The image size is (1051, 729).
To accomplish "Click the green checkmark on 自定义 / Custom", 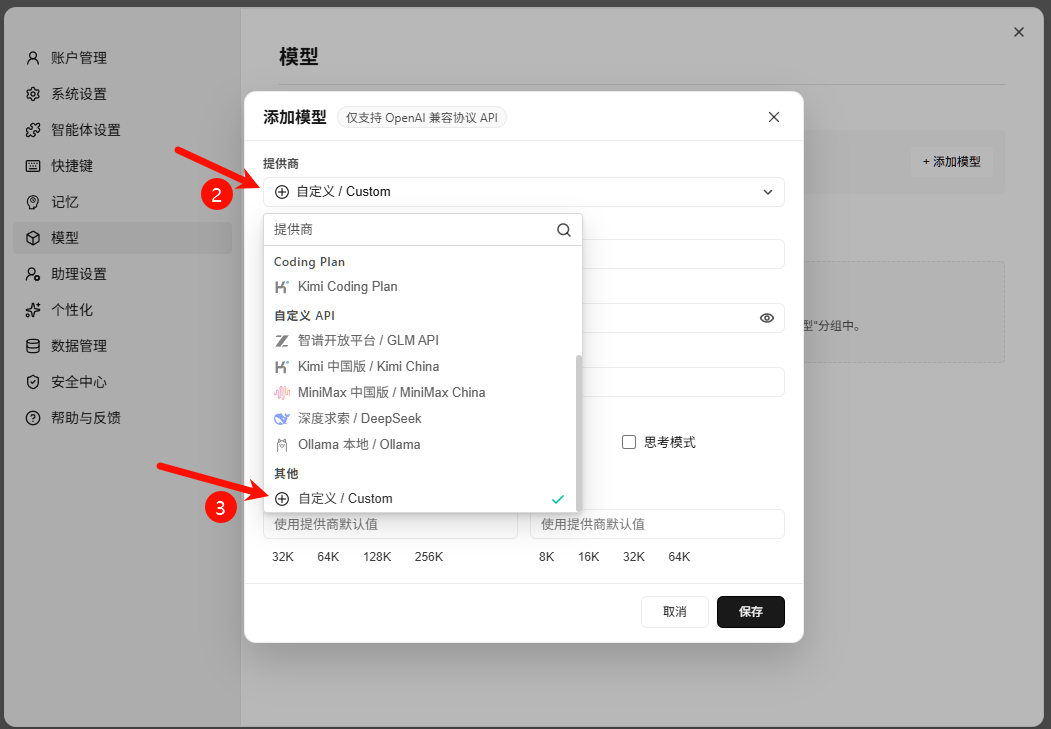I will [558, 499].
